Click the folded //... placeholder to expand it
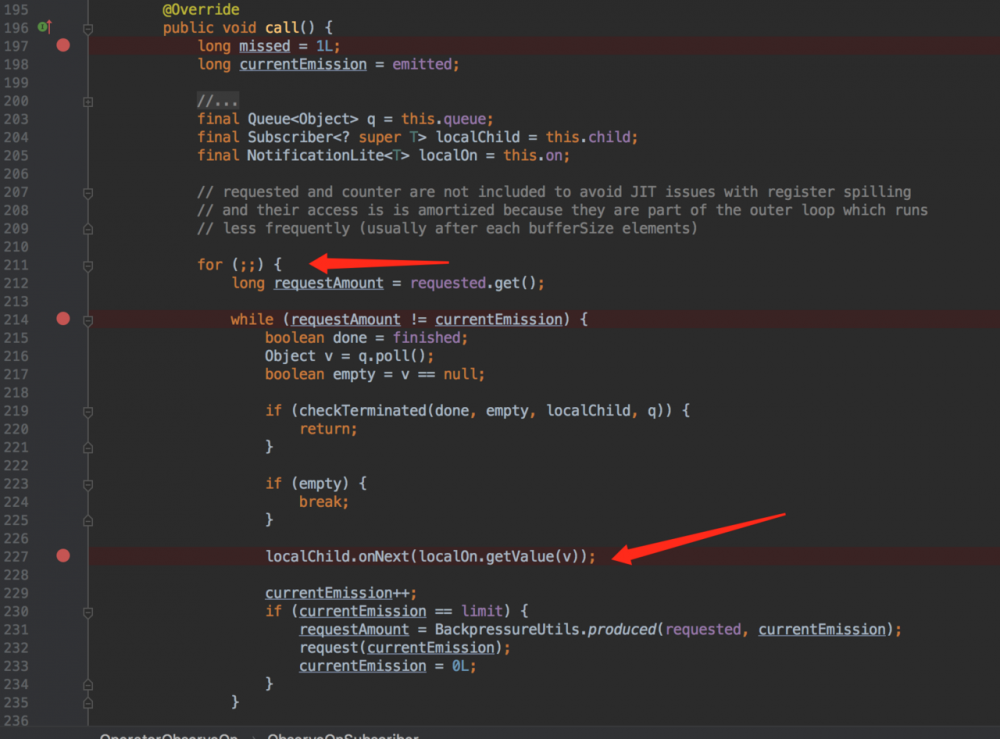Image resolution: width=1000 pixels, height=739 pixels. [217, 100]
